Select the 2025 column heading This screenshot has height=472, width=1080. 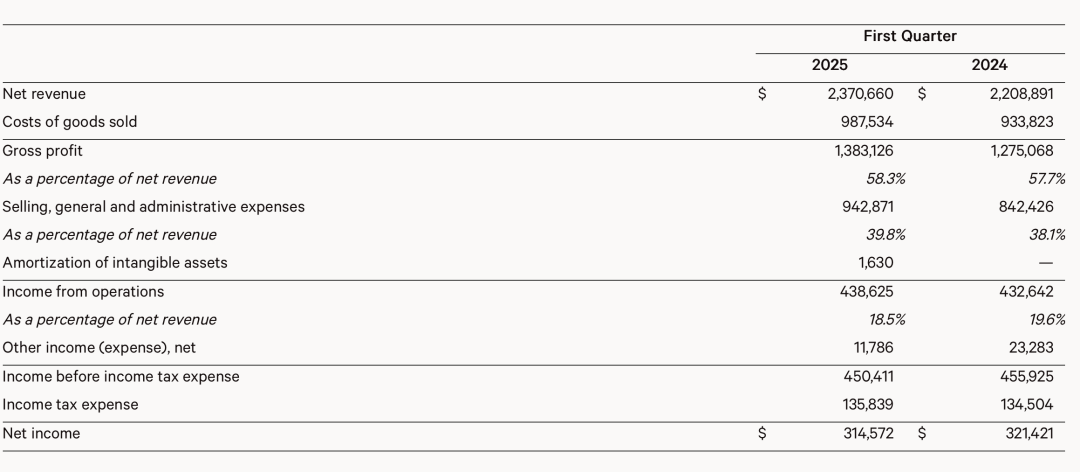(829, 65)
